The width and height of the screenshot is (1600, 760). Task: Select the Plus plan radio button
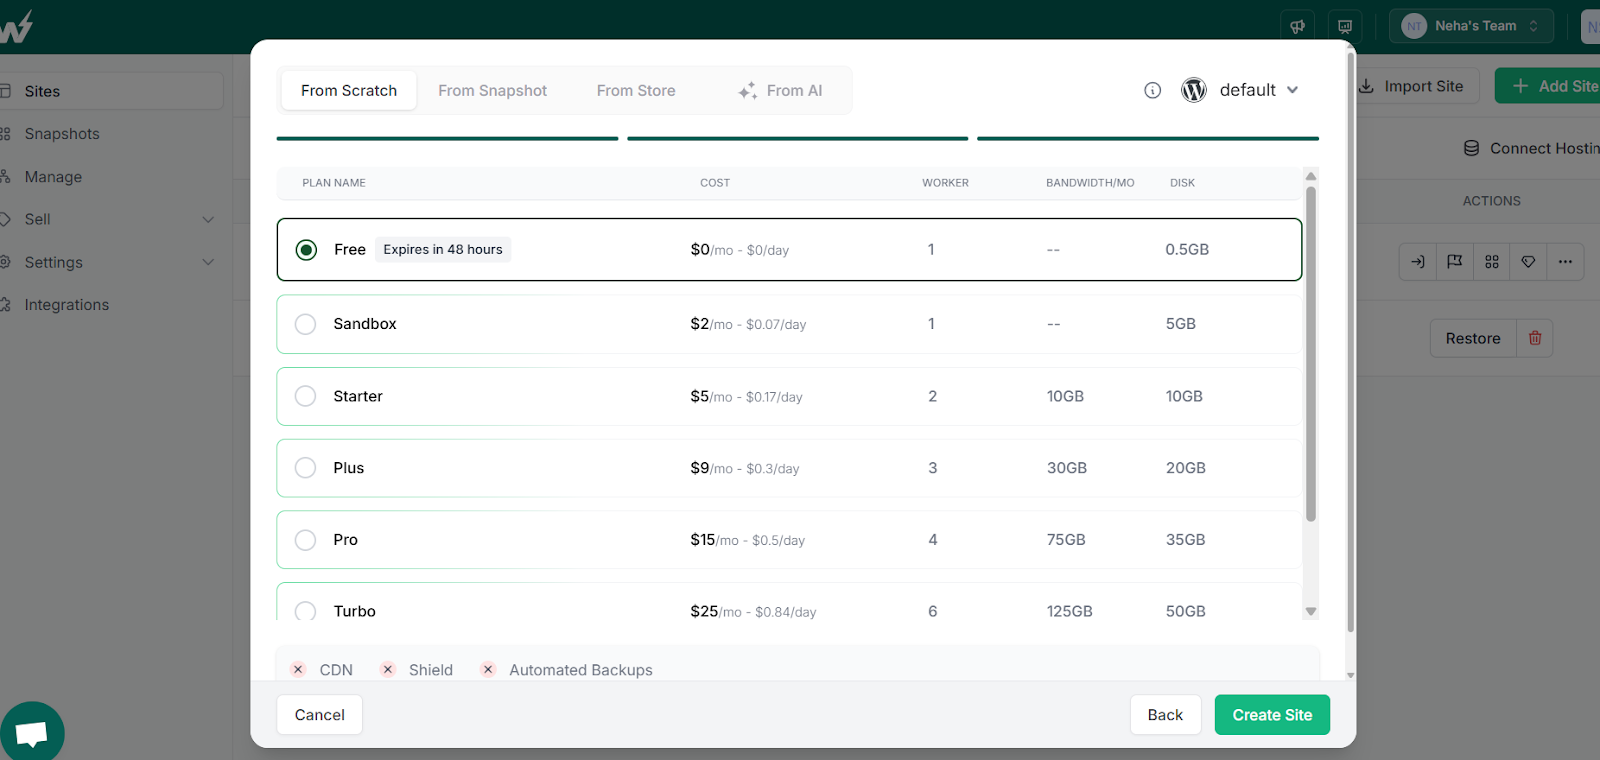point(306,468)
